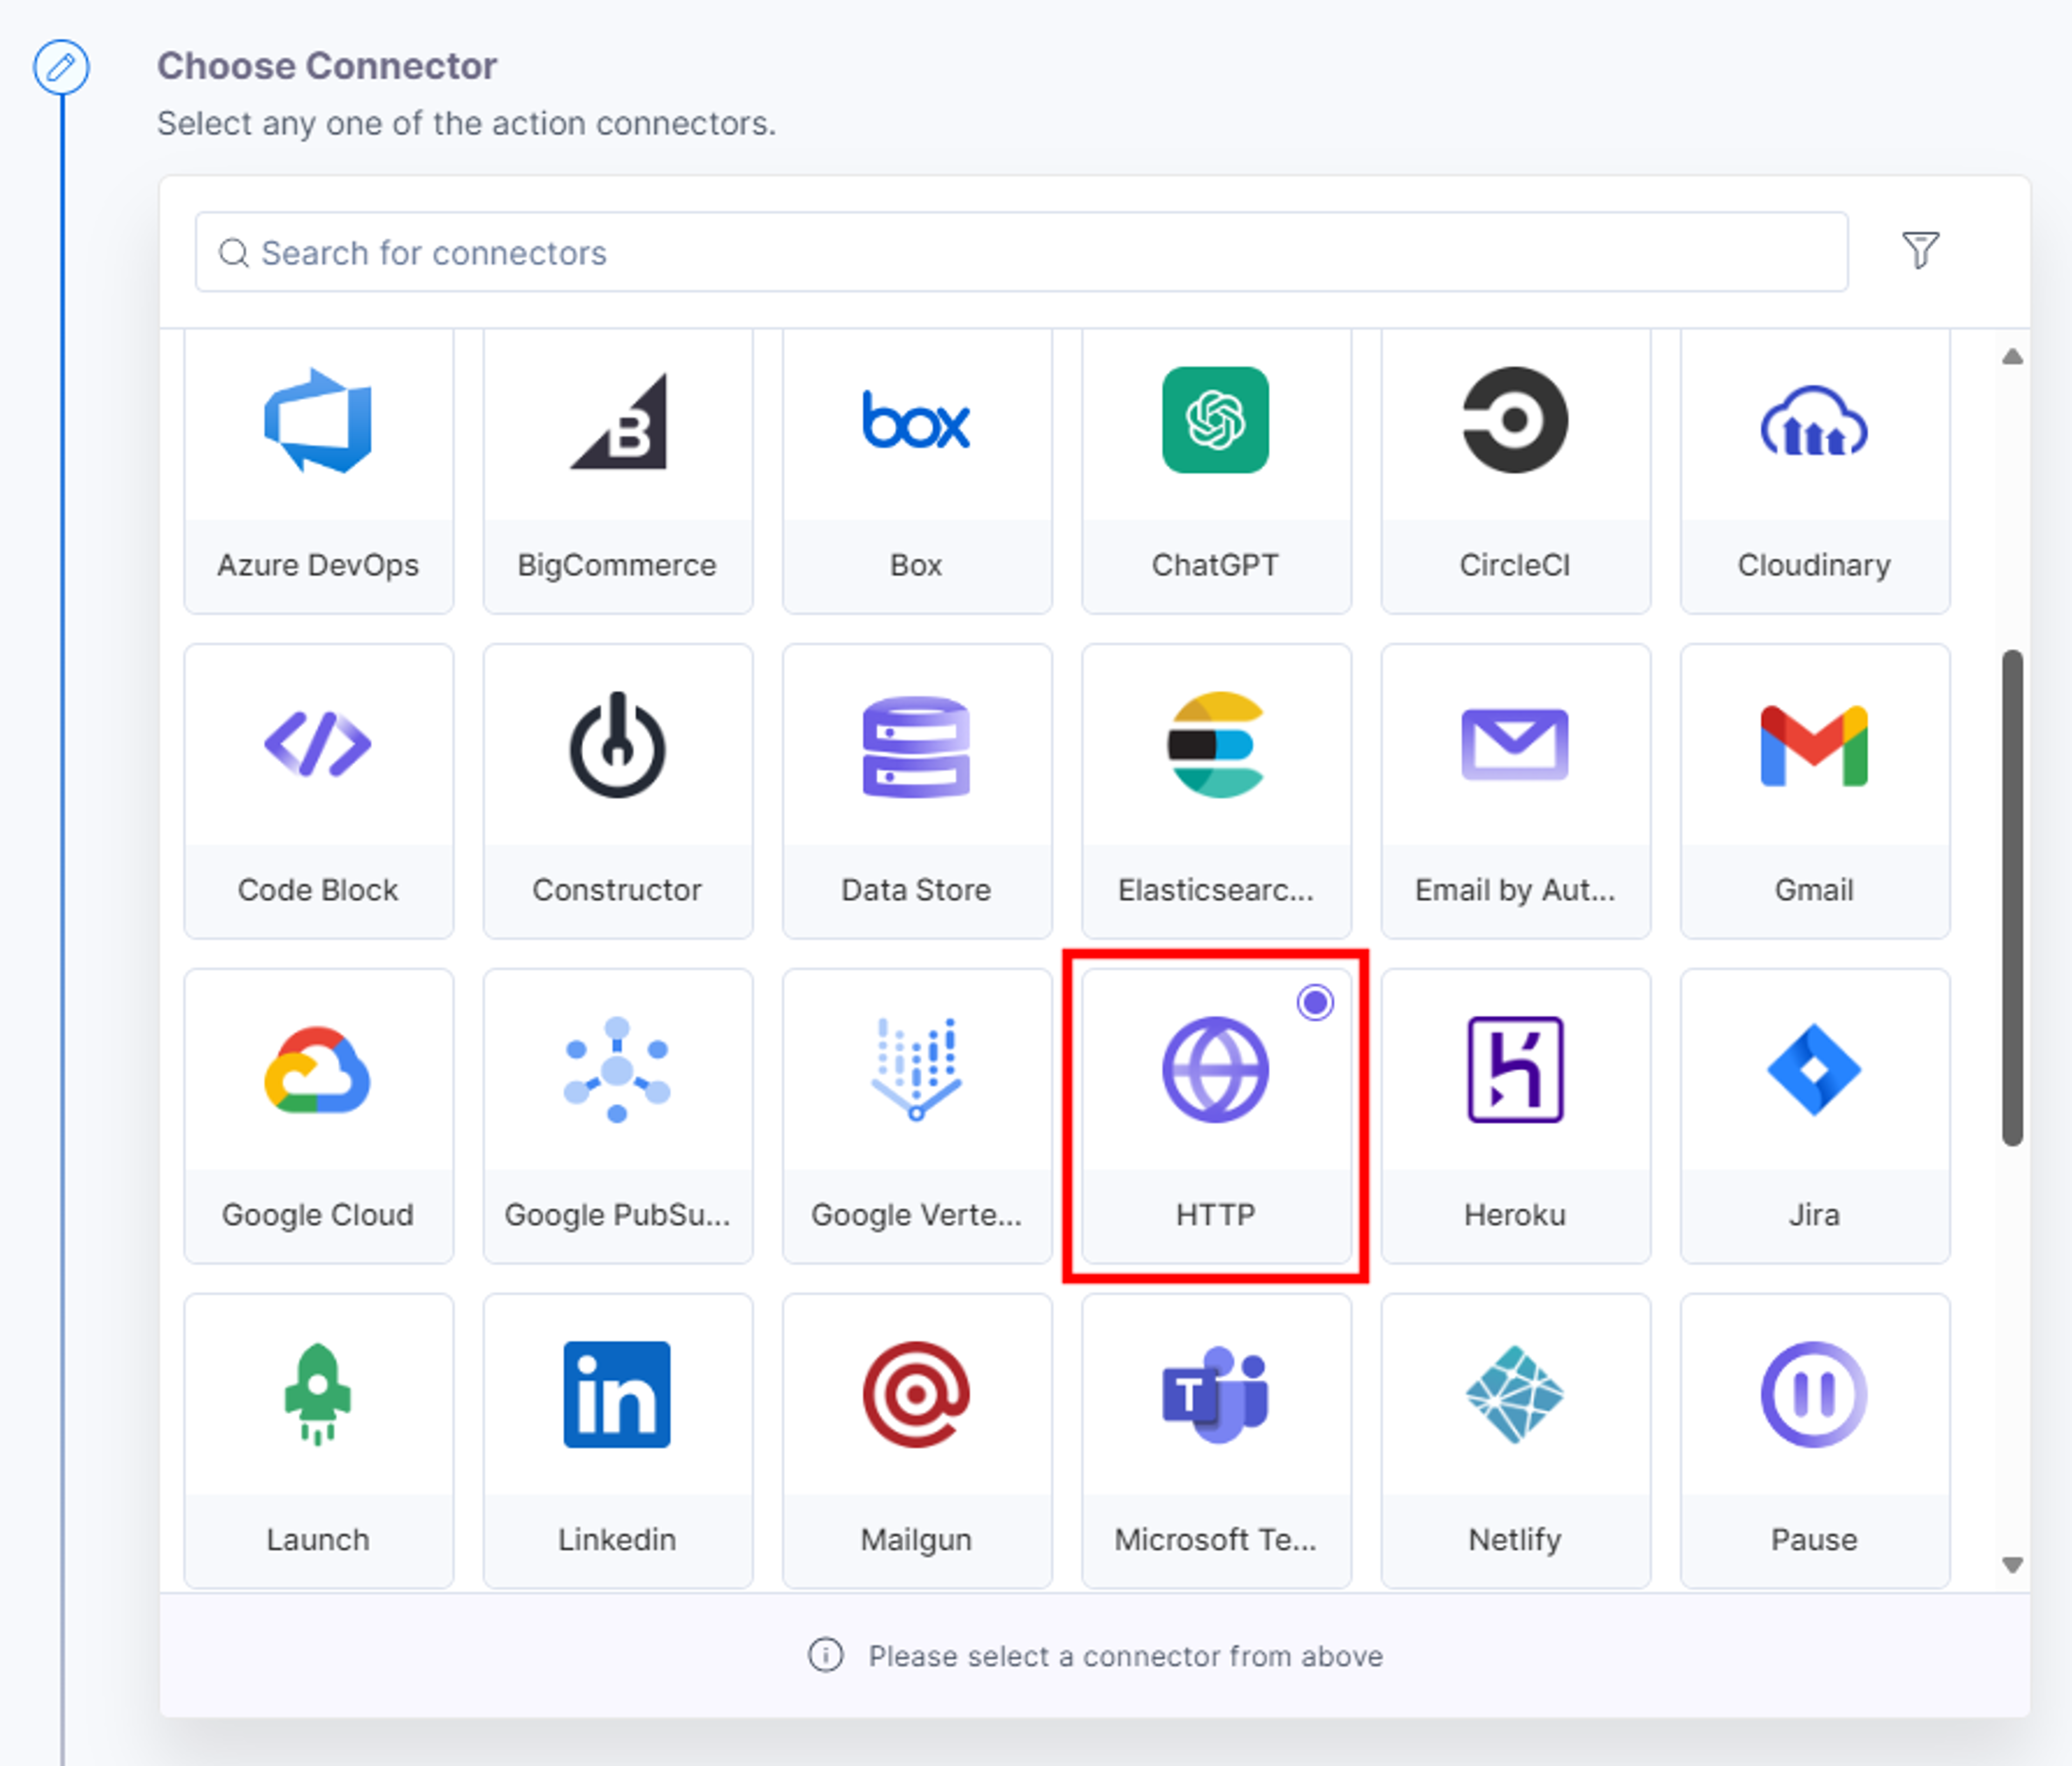Screen dimensions: 2072x1766
Task: Select the Gmail connector icon
Action: click(x=1814, y=746)
